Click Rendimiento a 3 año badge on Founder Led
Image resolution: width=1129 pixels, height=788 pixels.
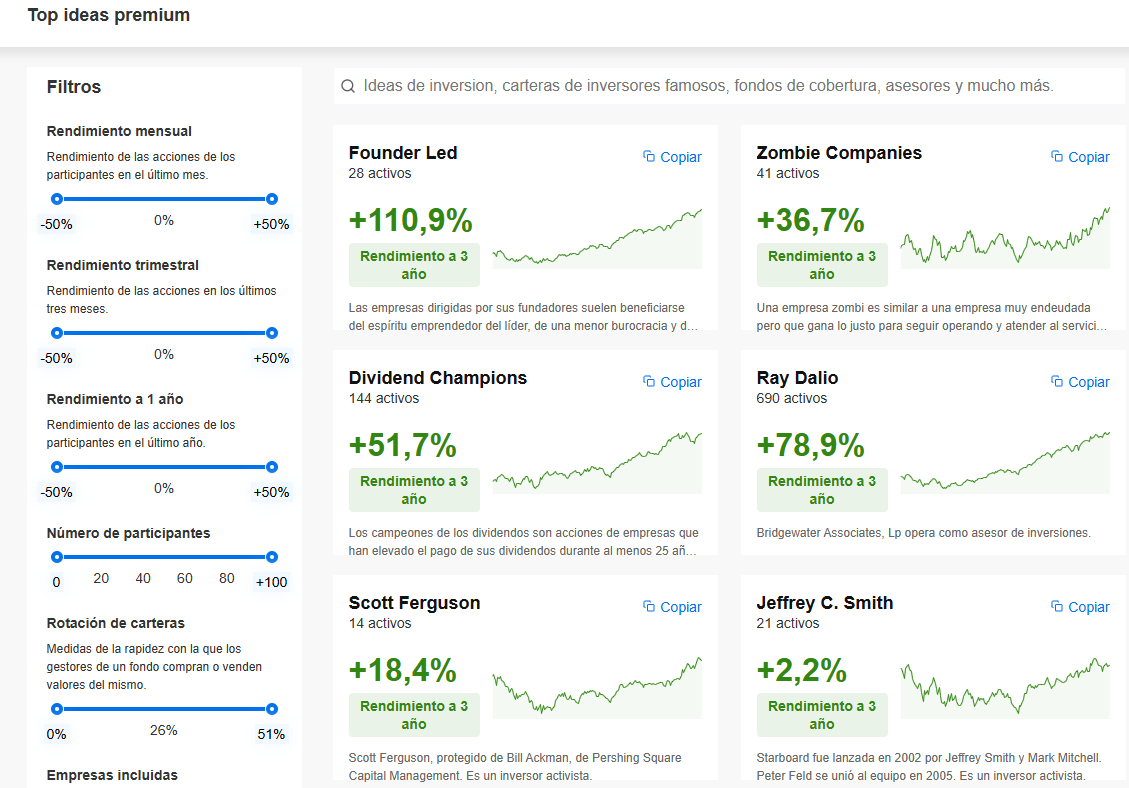414,265
